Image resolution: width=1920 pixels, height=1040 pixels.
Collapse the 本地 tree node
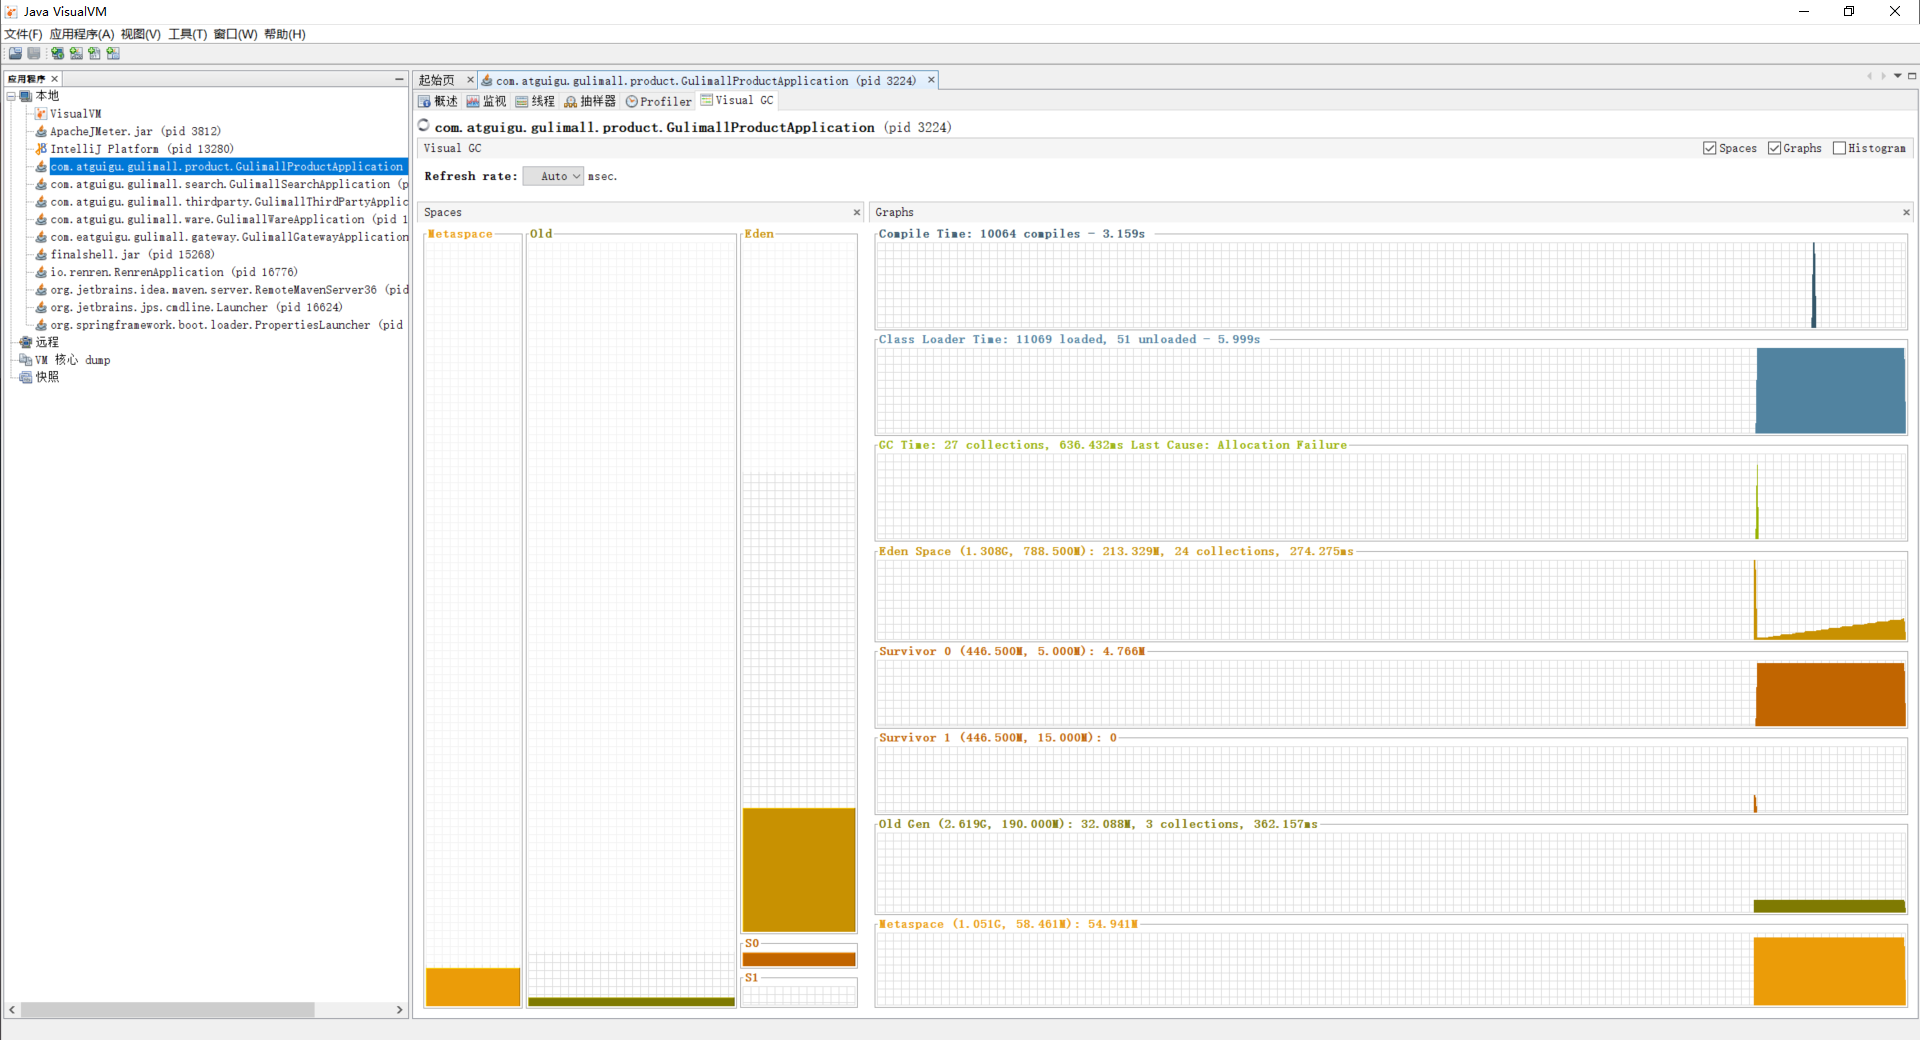(x=11, y=96)
